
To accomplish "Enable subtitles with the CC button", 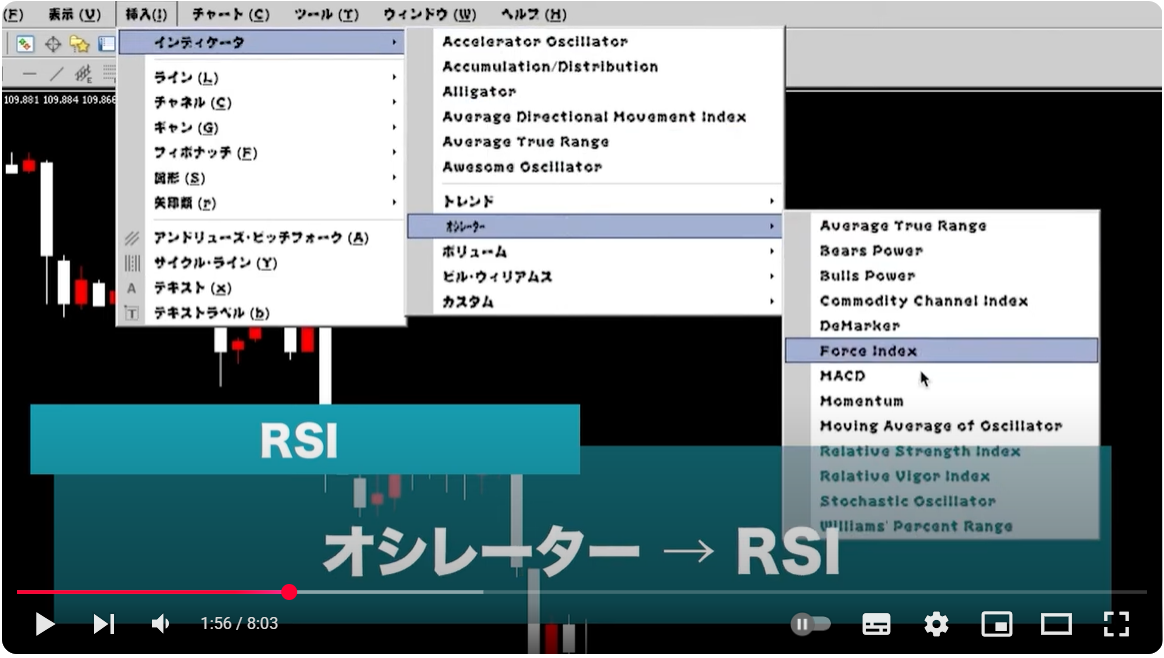I will (x=876, y=624).
